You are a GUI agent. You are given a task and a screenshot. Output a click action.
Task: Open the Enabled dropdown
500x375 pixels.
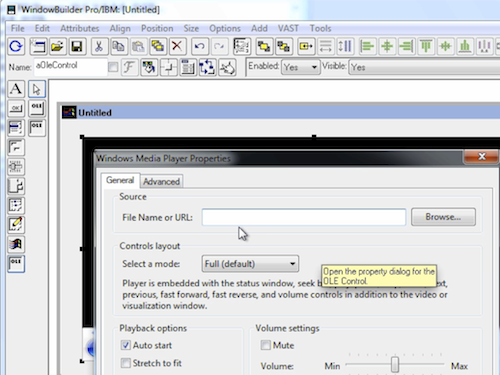tap(300, 67)
